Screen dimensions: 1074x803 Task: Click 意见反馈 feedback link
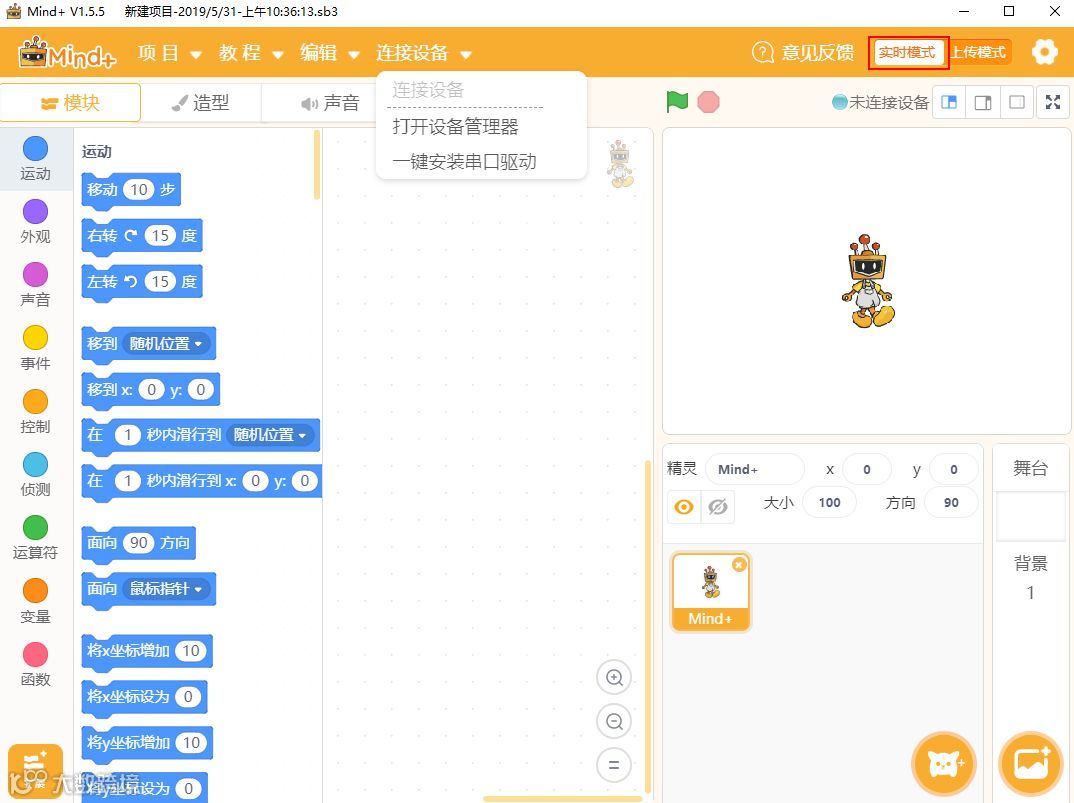[818, 53]
